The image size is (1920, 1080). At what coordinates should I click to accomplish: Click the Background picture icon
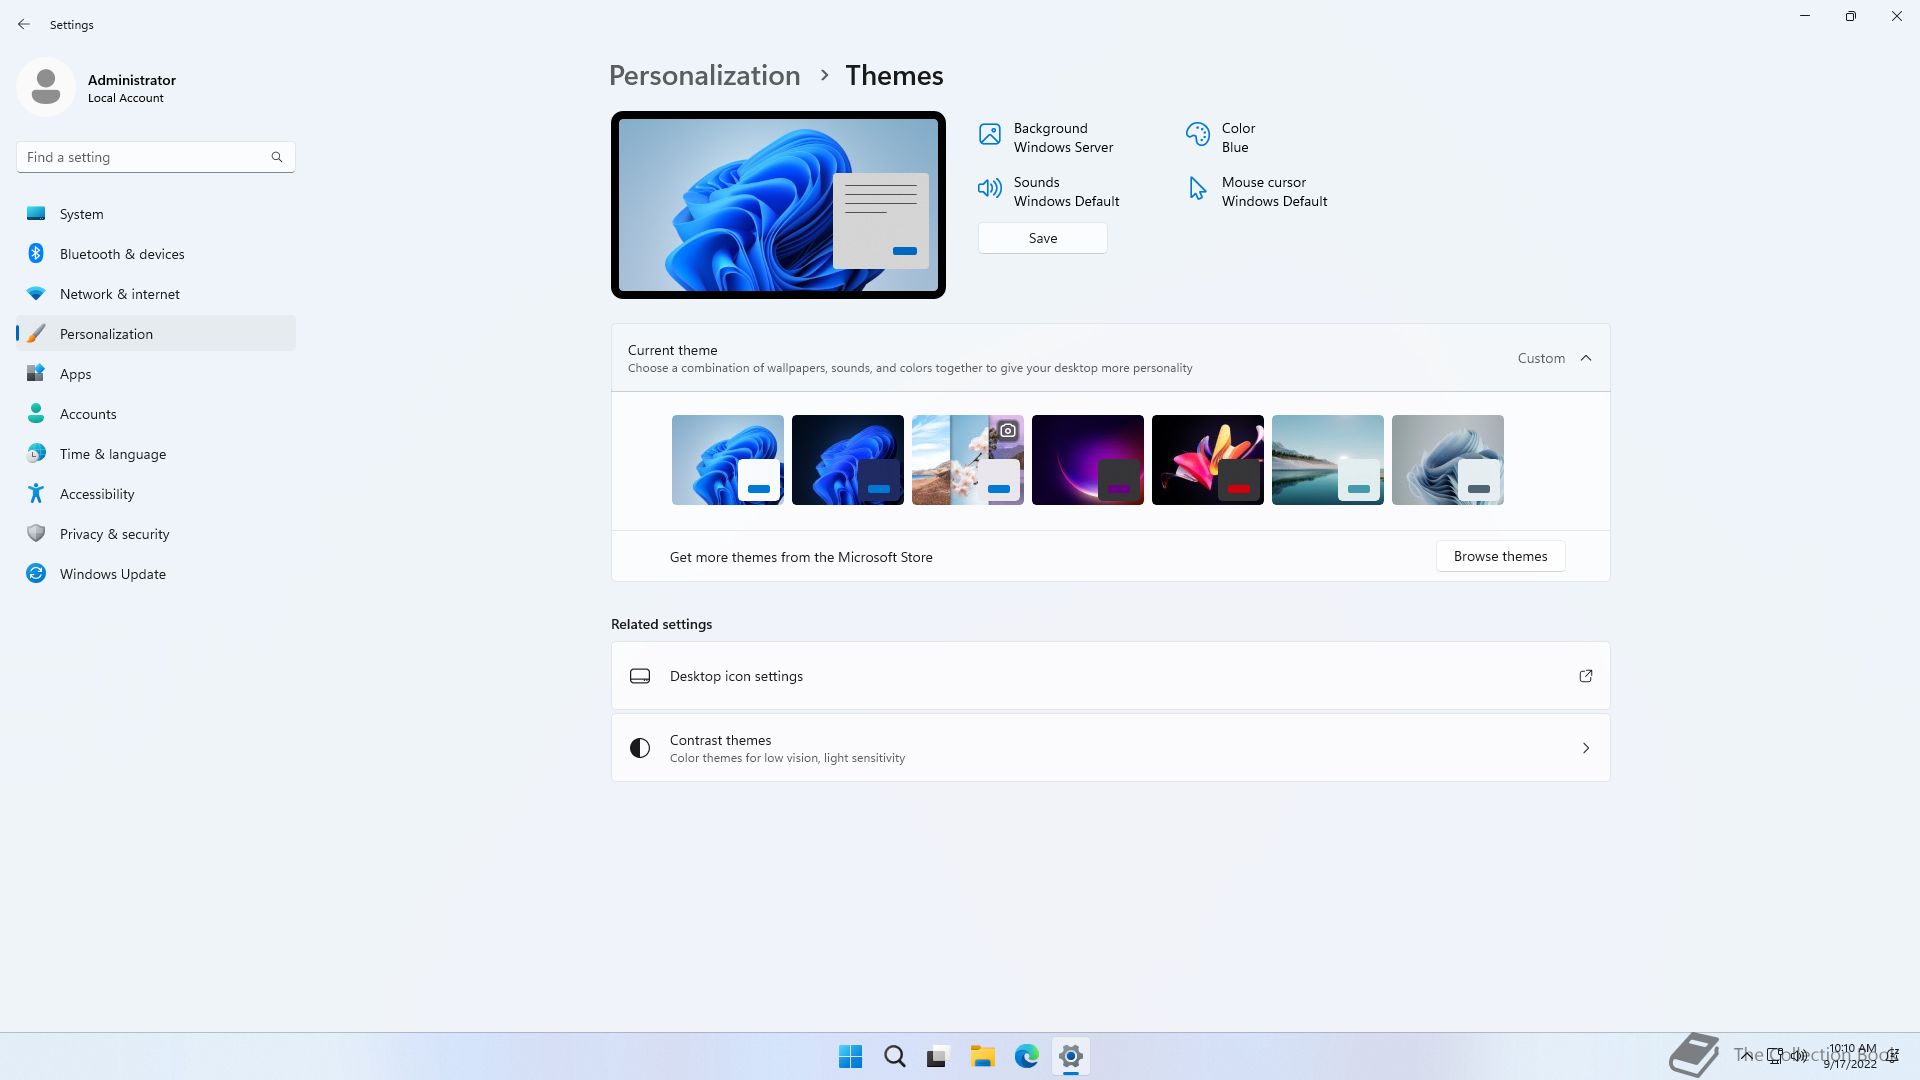[x=989, y=134]
